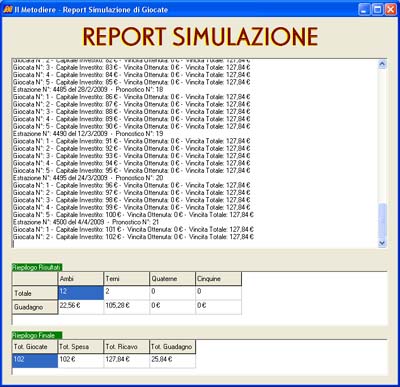
Task: Click the log line with Capitale Investito 98 €
Action: tap(132, 200)
